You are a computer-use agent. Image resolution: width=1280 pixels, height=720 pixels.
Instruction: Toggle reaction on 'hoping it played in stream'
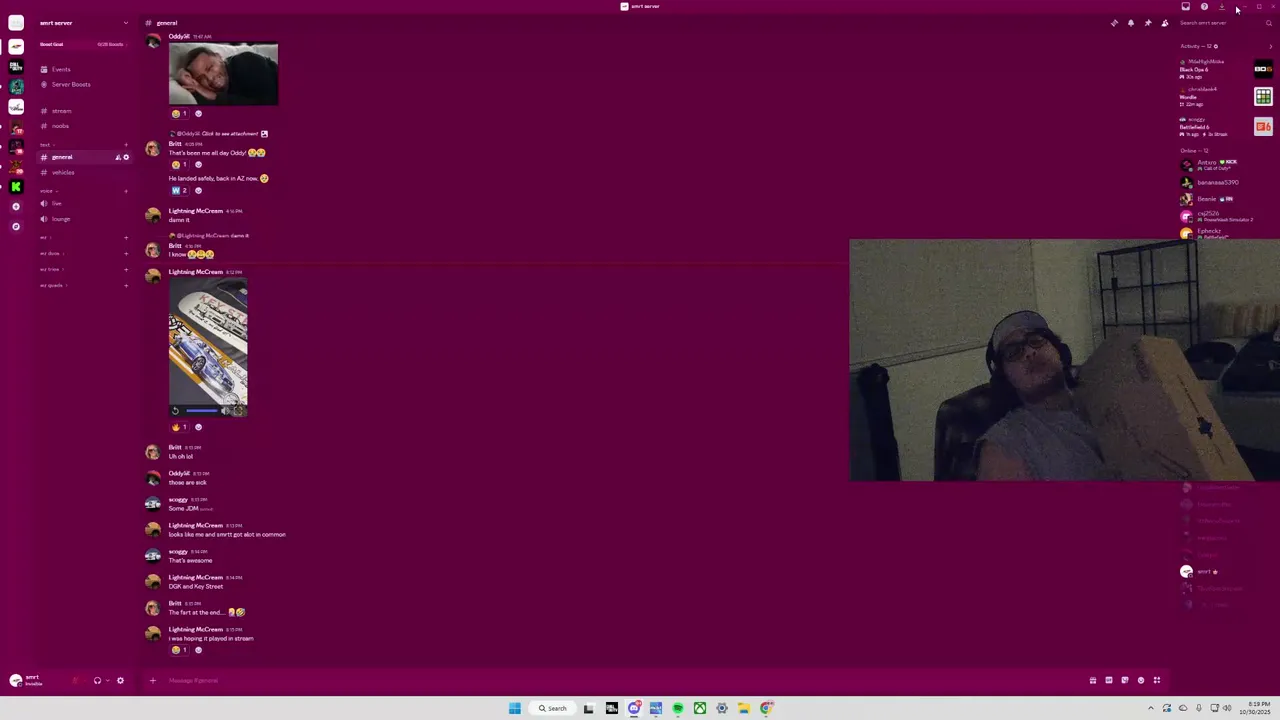pos(180,650)
